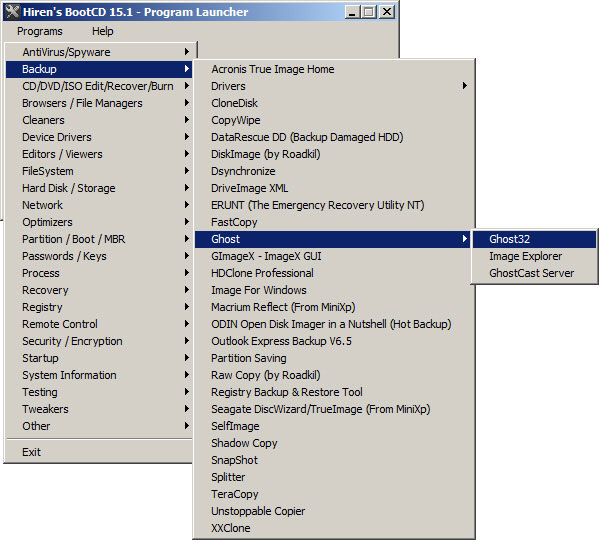Launch SelfImage
Screen dimensions: 599x540
333,426
